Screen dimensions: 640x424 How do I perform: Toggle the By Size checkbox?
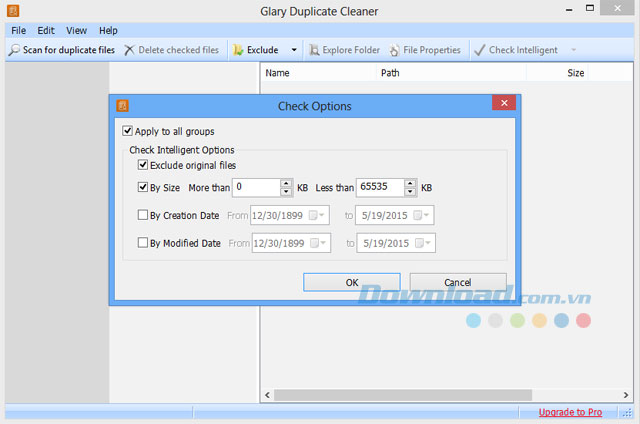(142, 187)
